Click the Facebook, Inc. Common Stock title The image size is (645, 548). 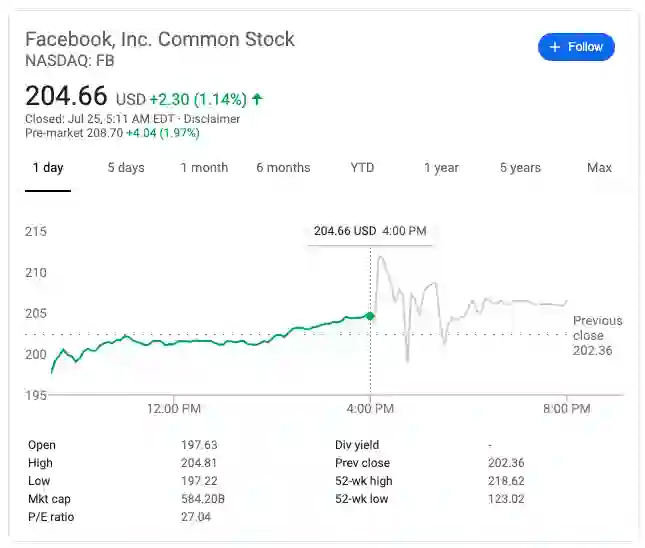pos(160,40)
